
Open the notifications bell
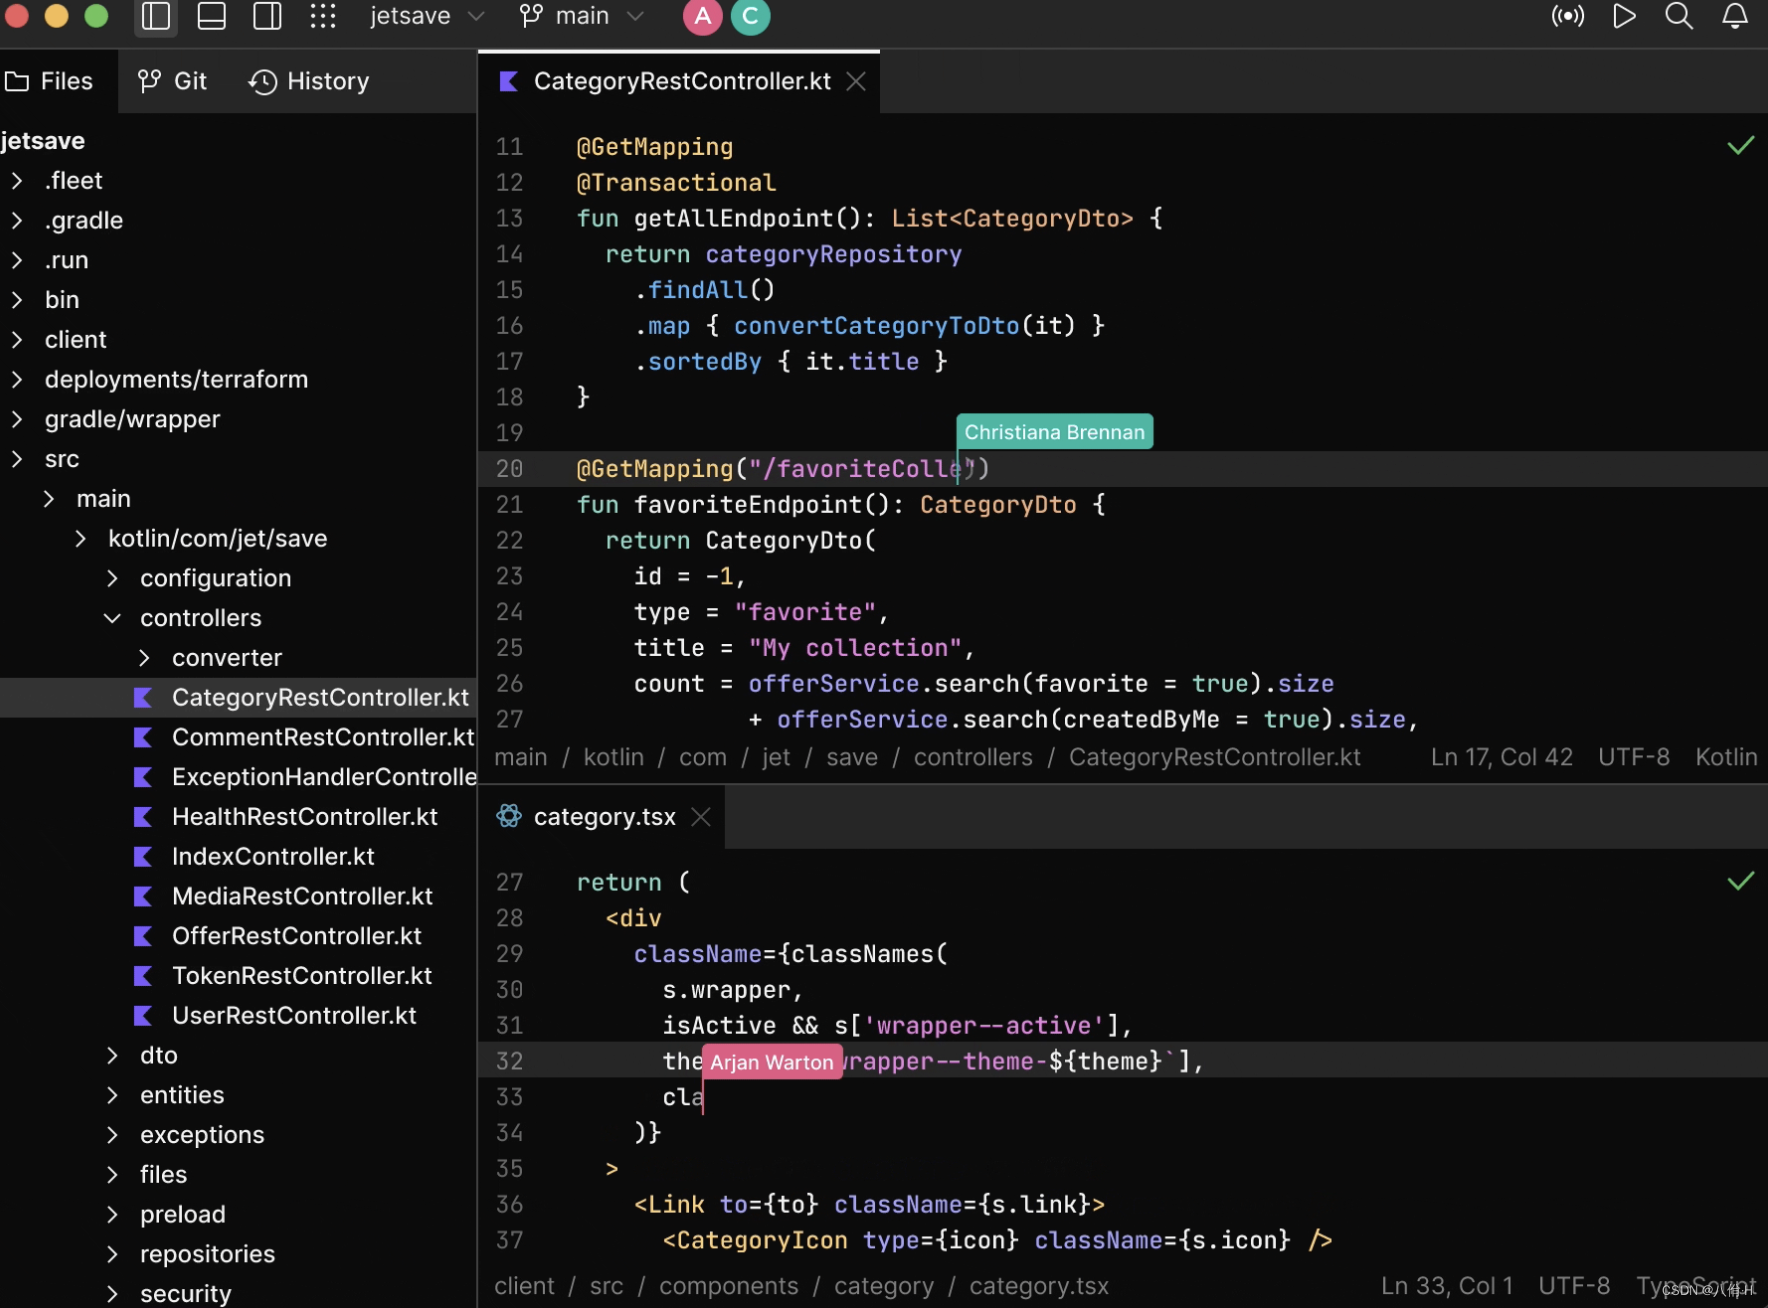(1735, 16)
